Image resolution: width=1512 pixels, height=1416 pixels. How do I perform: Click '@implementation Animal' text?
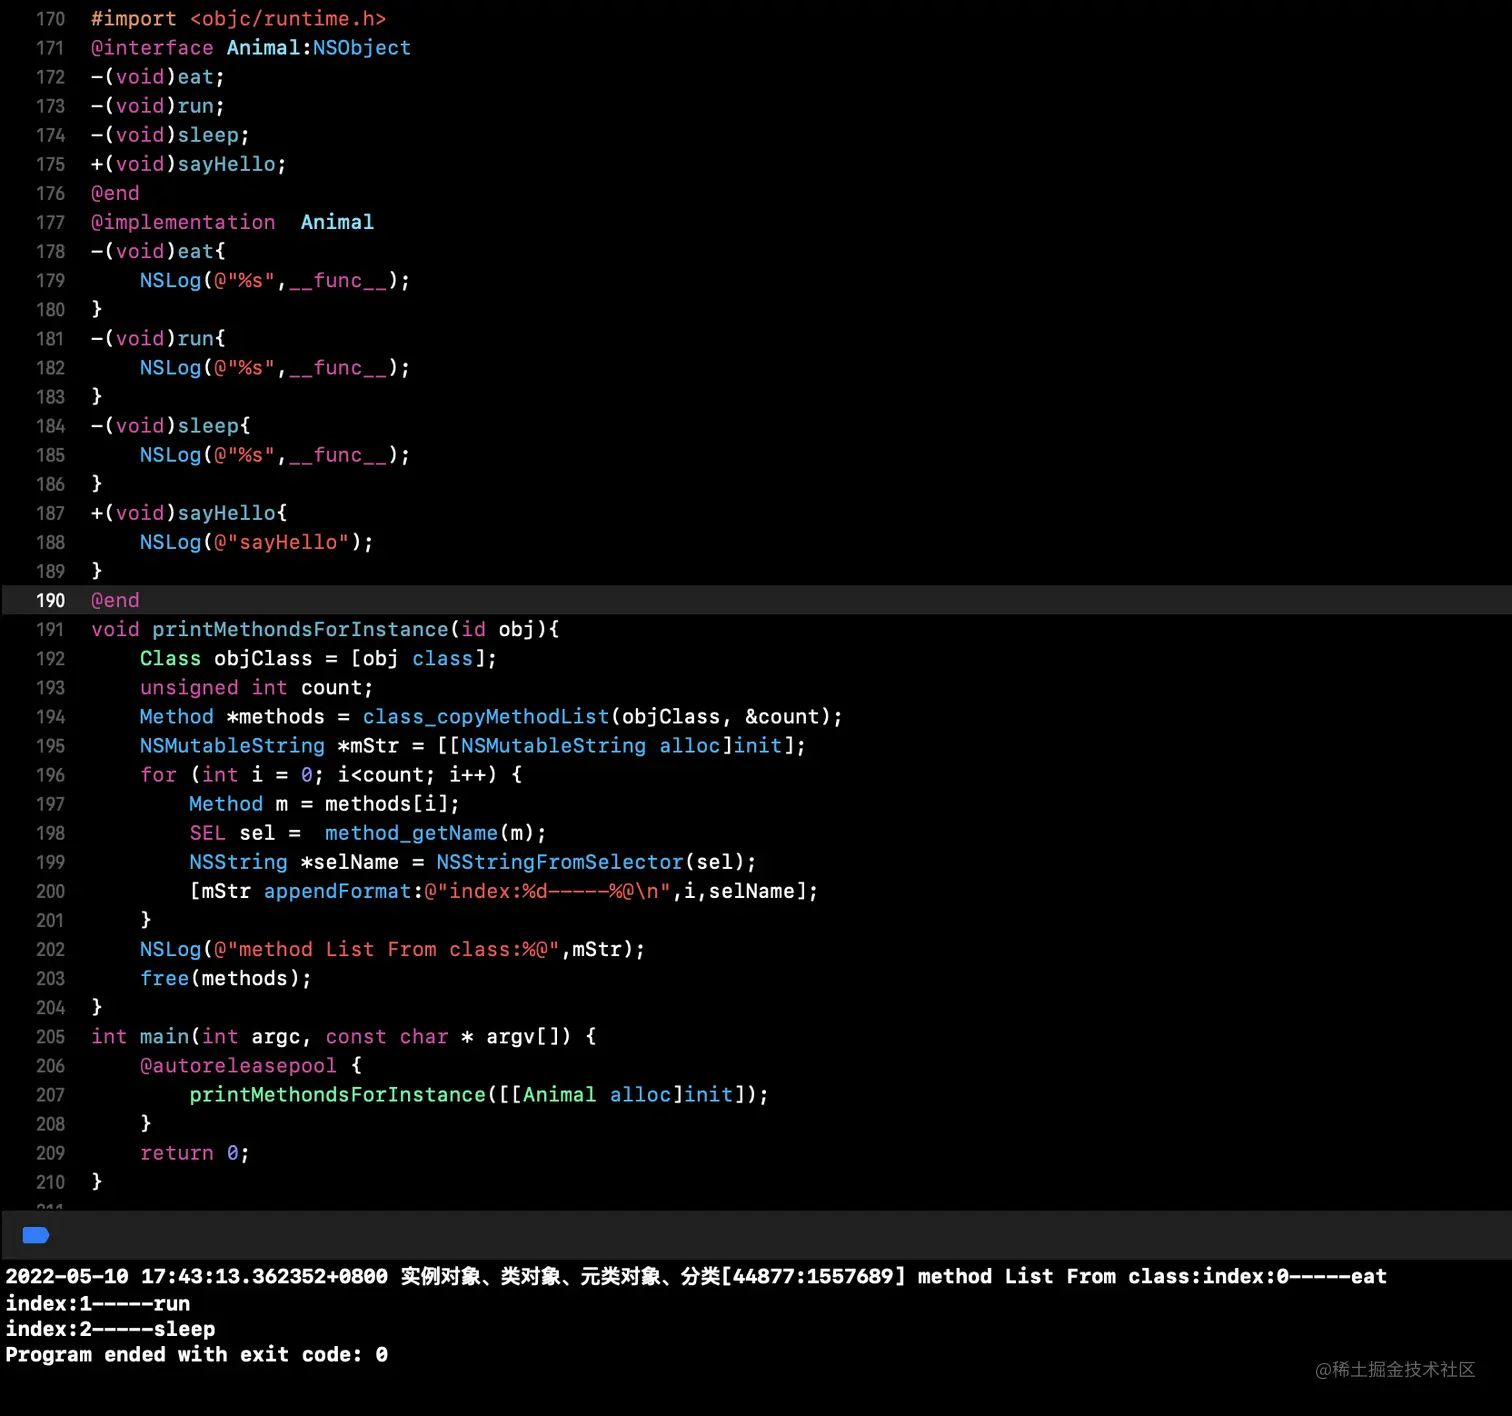point(232,222)
